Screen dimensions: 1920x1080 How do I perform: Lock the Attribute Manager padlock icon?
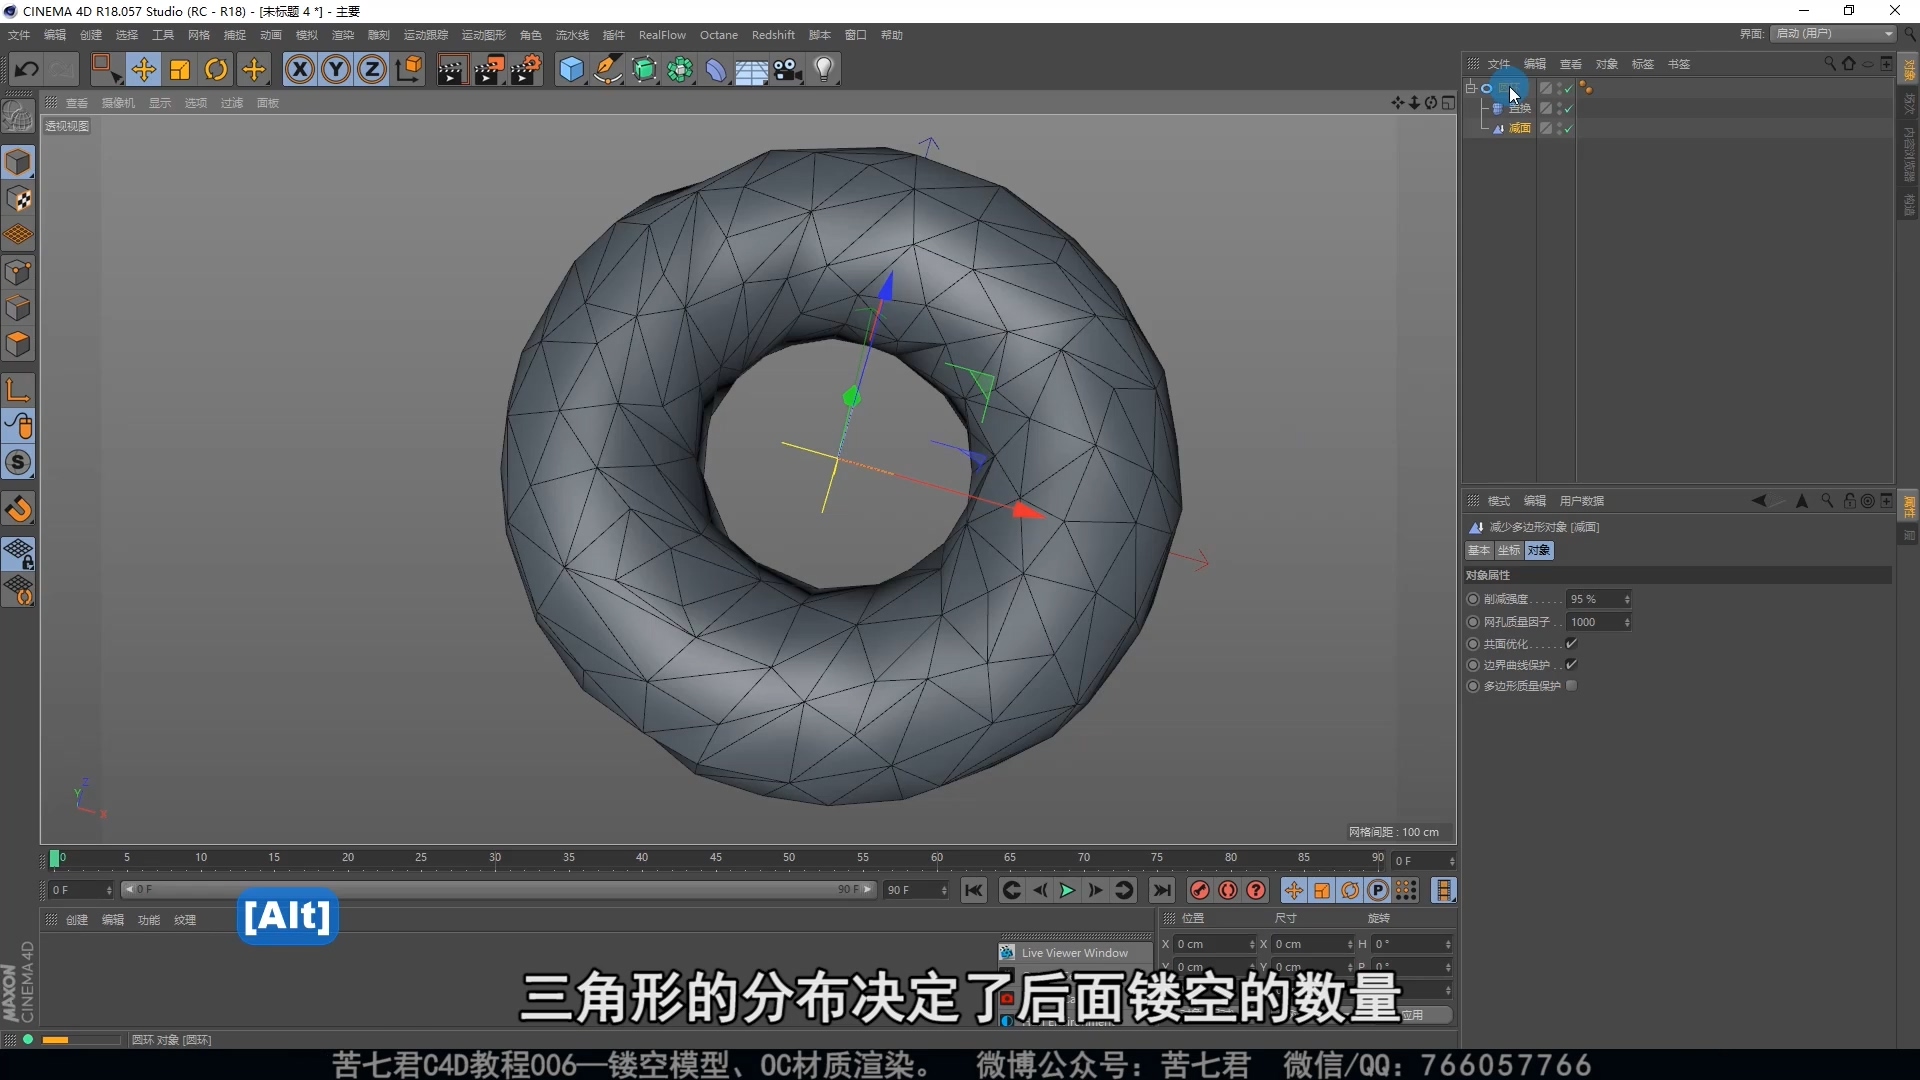[x=1849, y=501]
